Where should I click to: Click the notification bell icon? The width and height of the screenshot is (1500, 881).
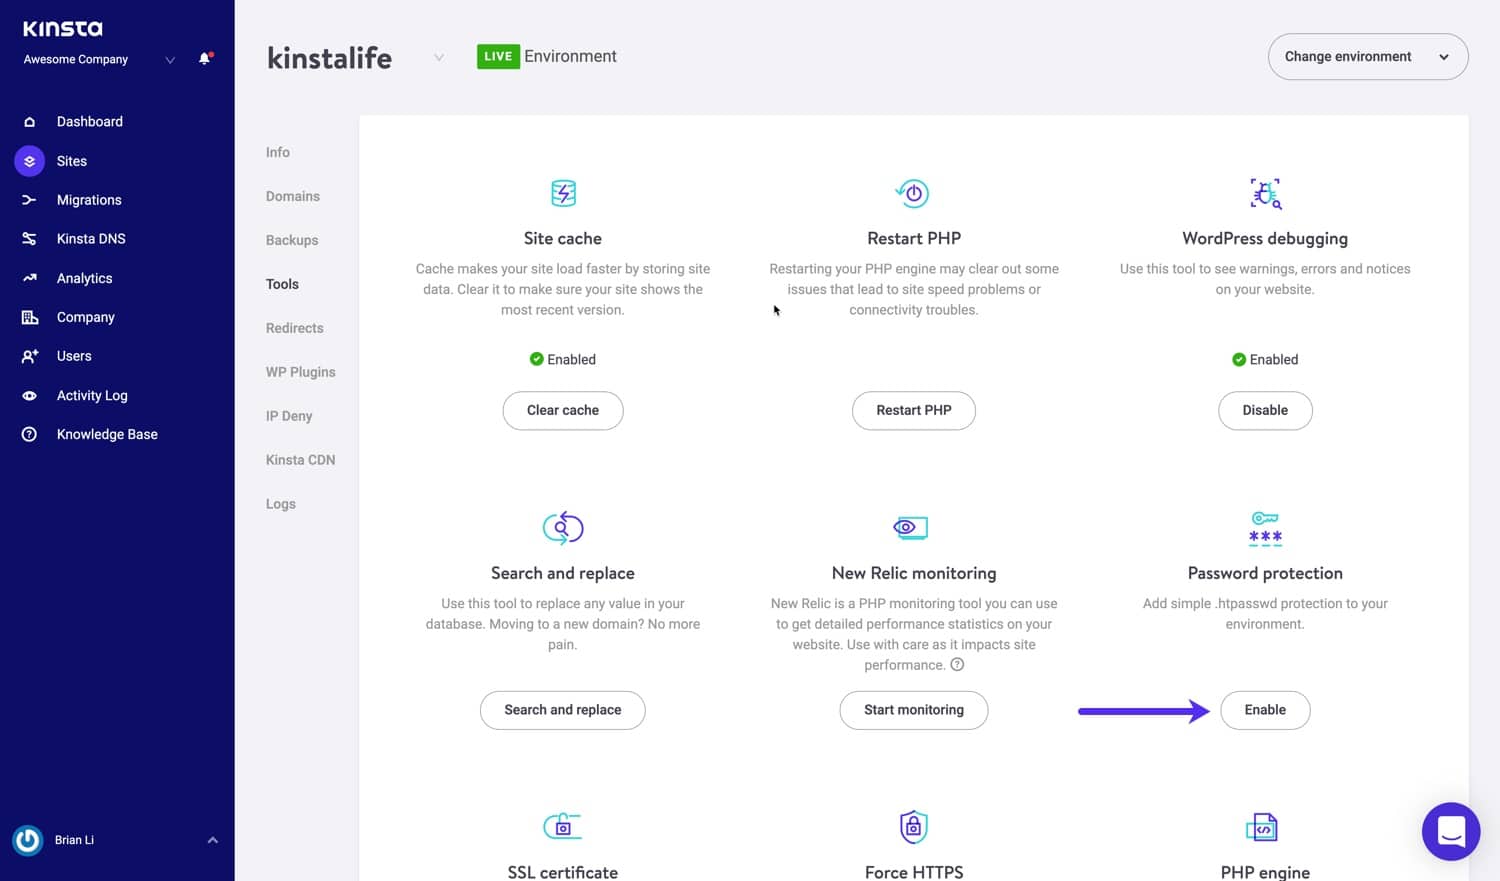point(205,59)
